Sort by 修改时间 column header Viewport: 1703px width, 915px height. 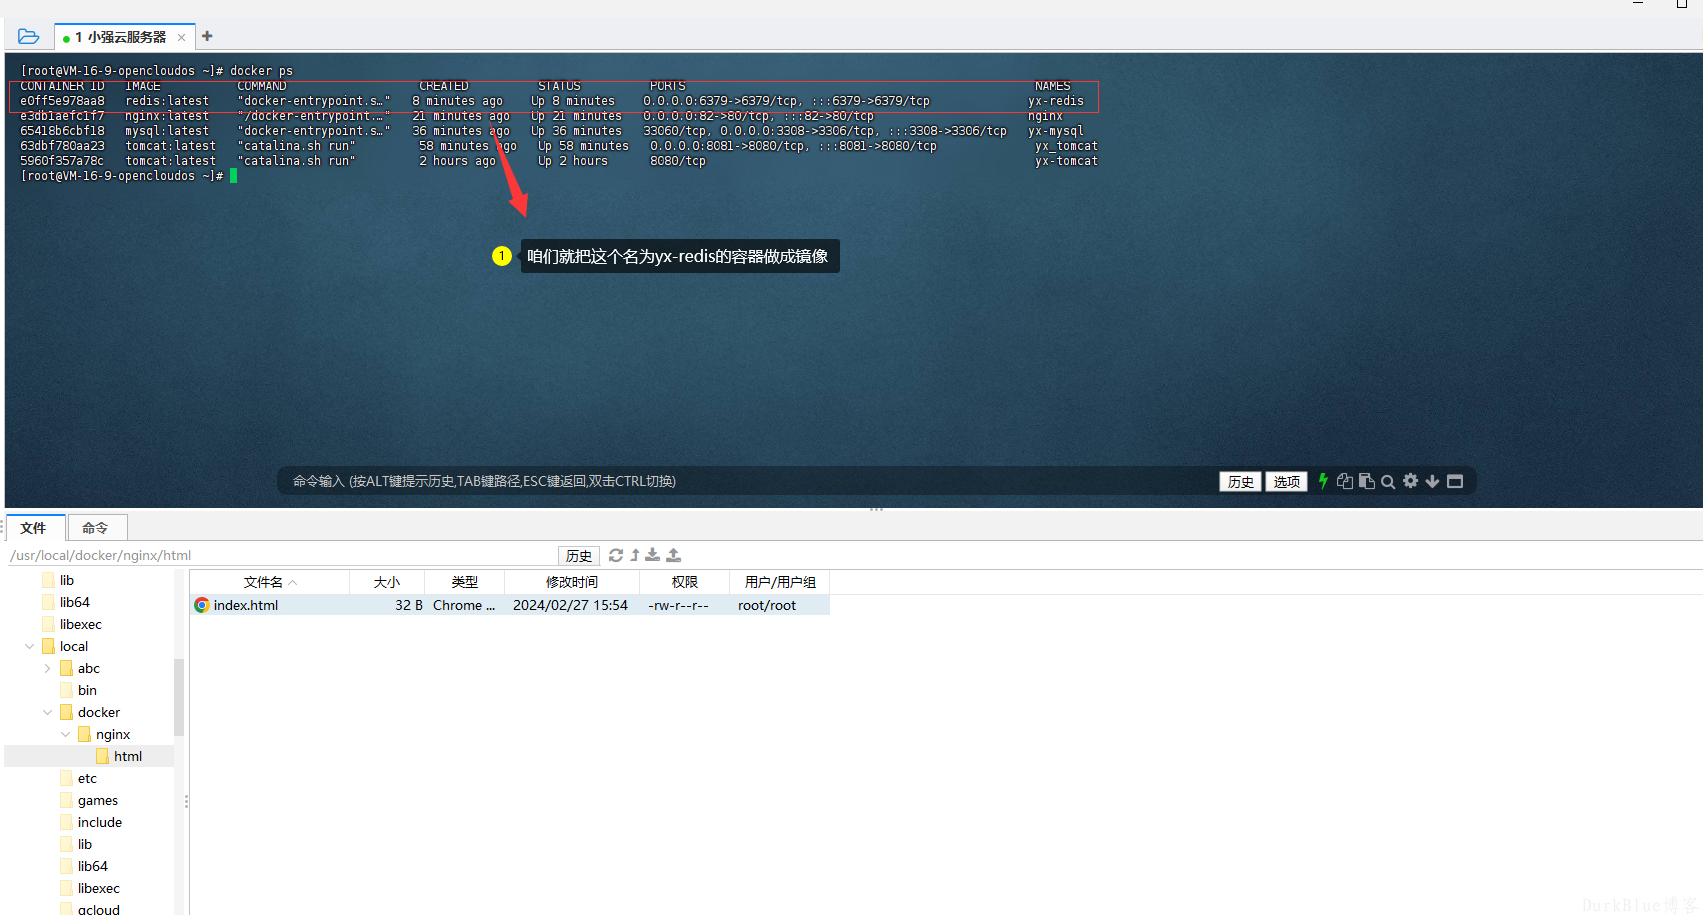click(572, 582)
